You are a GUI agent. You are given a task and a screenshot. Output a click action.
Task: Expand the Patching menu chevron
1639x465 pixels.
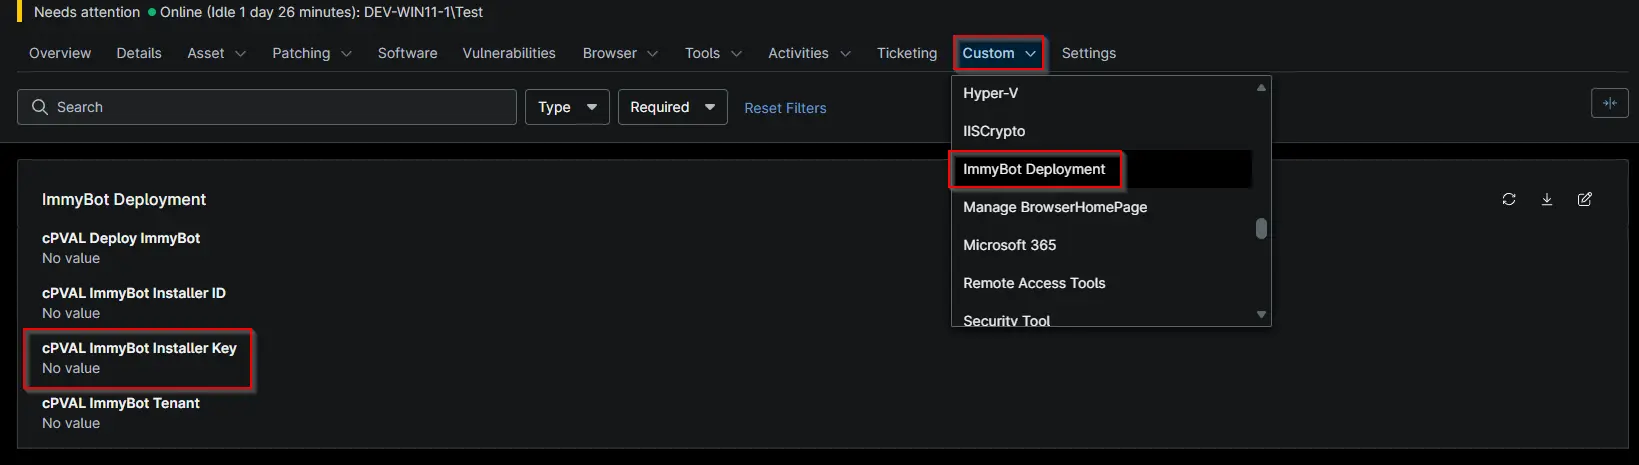tap(346, 54)
